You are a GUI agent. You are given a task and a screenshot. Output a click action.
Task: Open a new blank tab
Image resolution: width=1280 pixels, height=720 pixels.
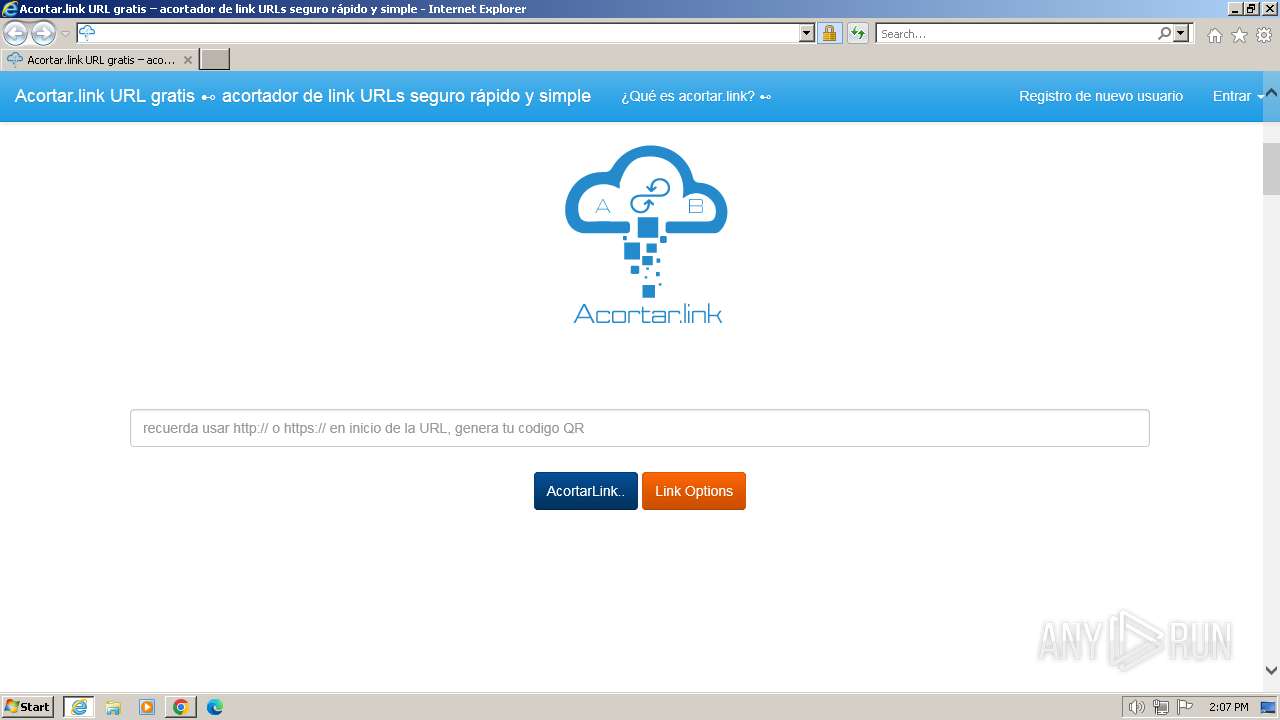coord(215,60)
